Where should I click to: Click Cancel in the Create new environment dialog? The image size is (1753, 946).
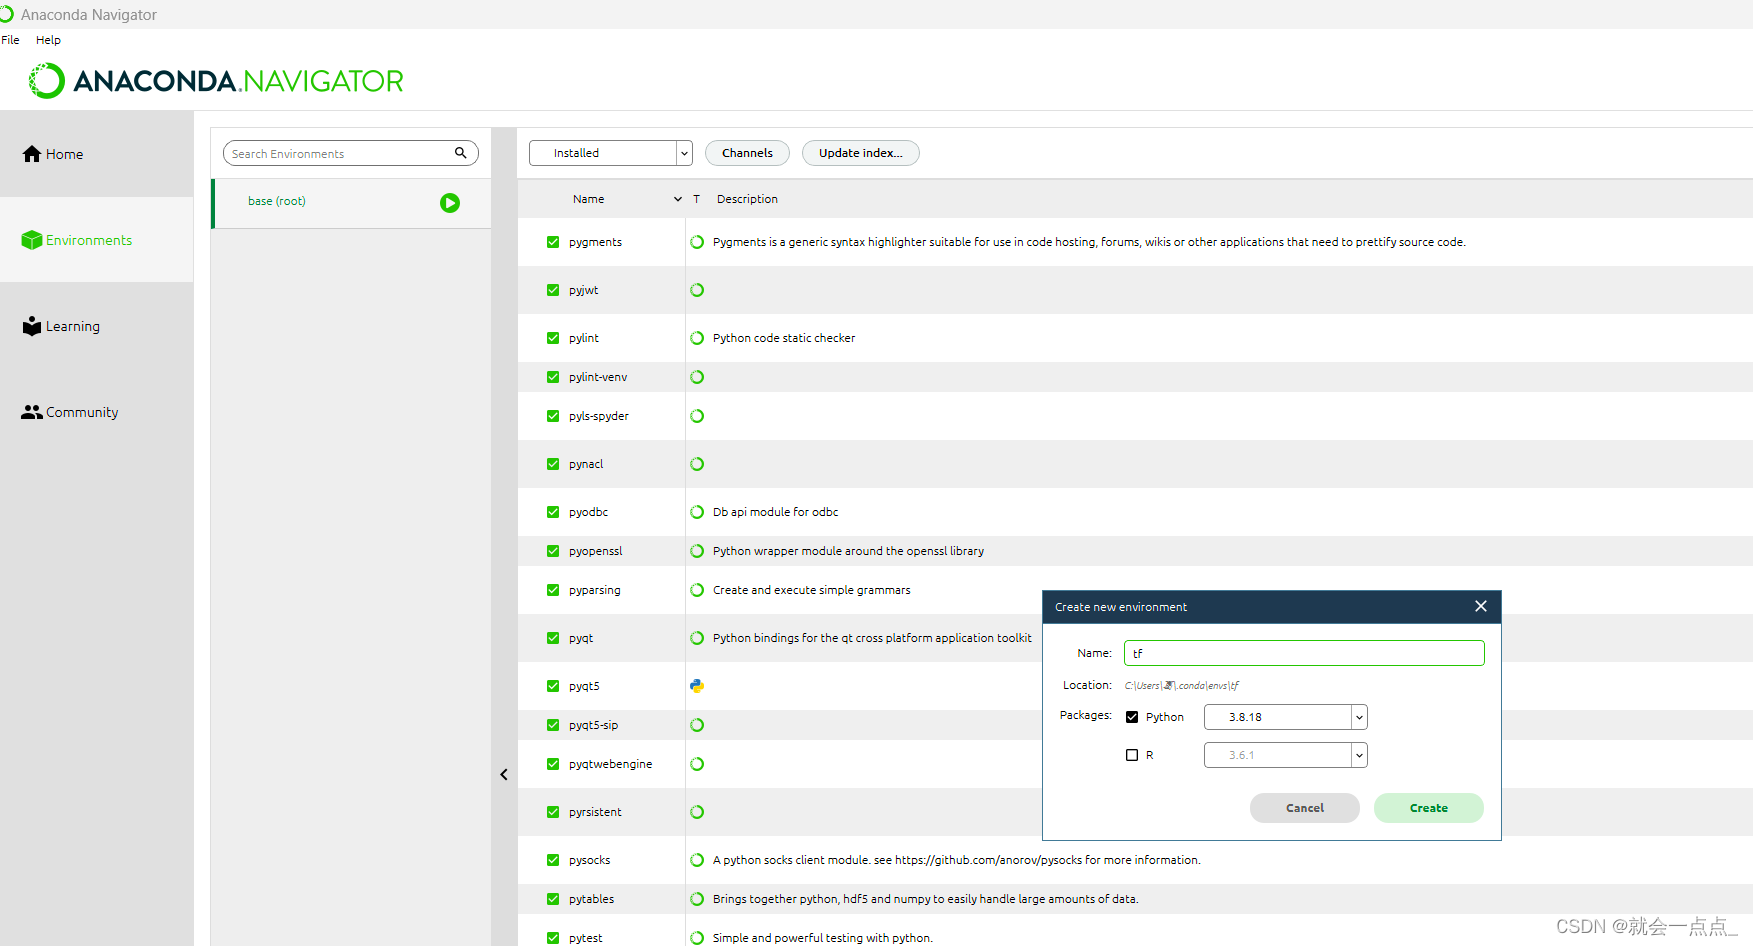[x=1304, y=808]
